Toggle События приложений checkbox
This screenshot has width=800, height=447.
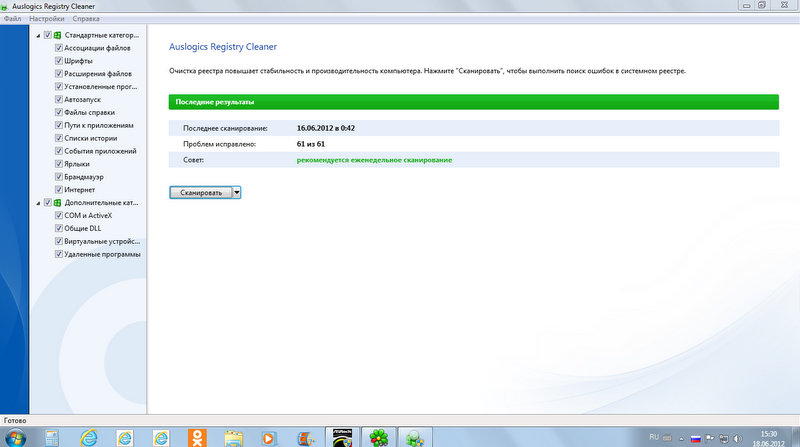[x=59, y=151]
